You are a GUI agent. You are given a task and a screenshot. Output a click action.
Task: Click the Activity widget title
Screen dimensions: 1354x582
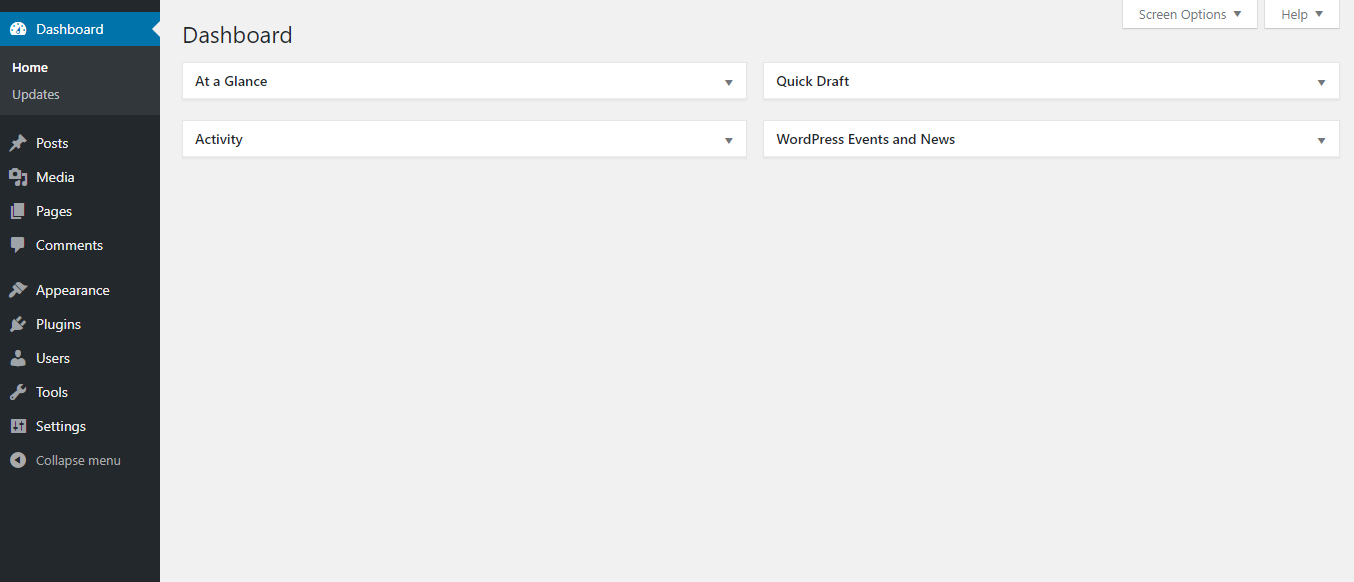coord(219,139)
